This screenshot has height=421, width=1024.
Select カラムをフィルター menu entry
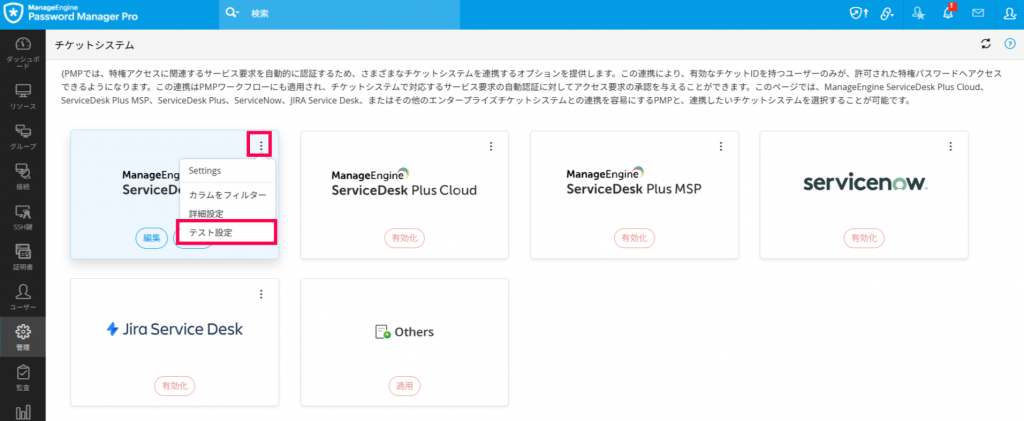click(227, 195)
